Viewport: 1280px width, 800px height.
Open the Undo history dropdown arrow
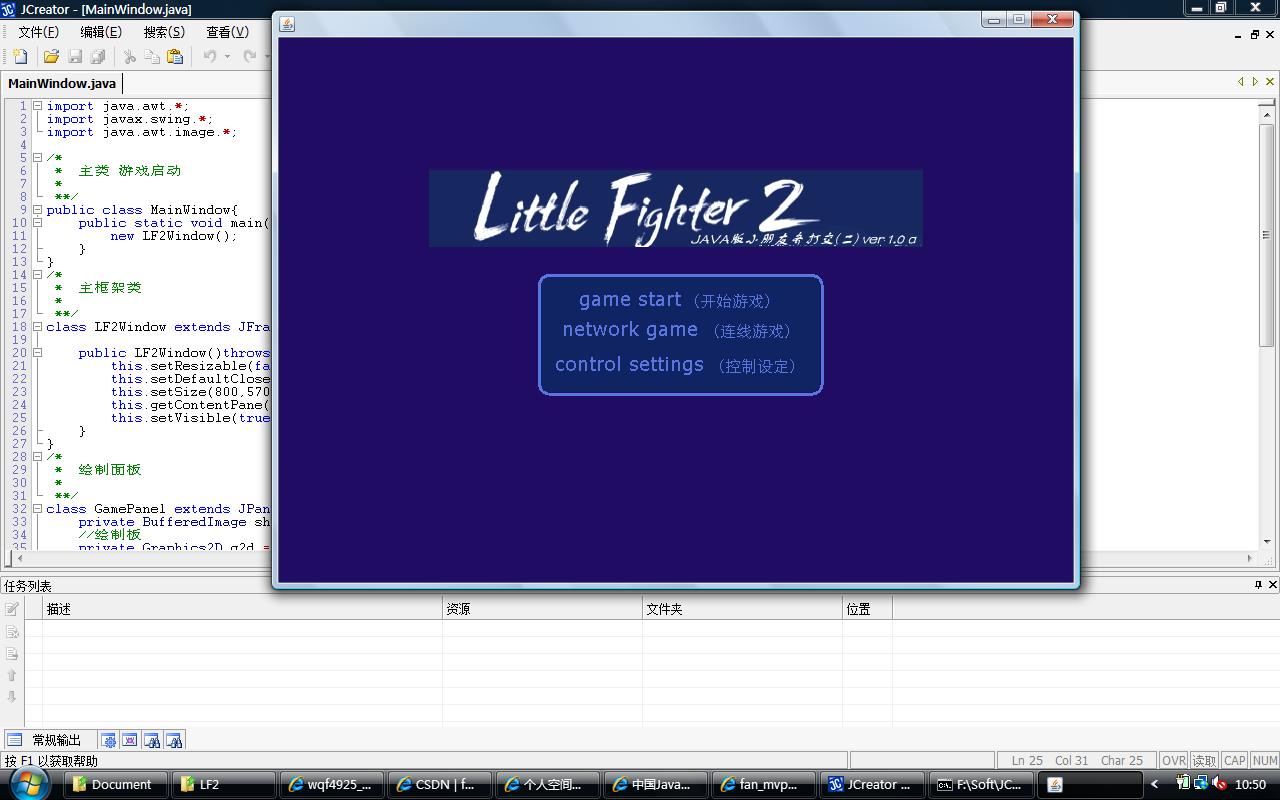227,57
